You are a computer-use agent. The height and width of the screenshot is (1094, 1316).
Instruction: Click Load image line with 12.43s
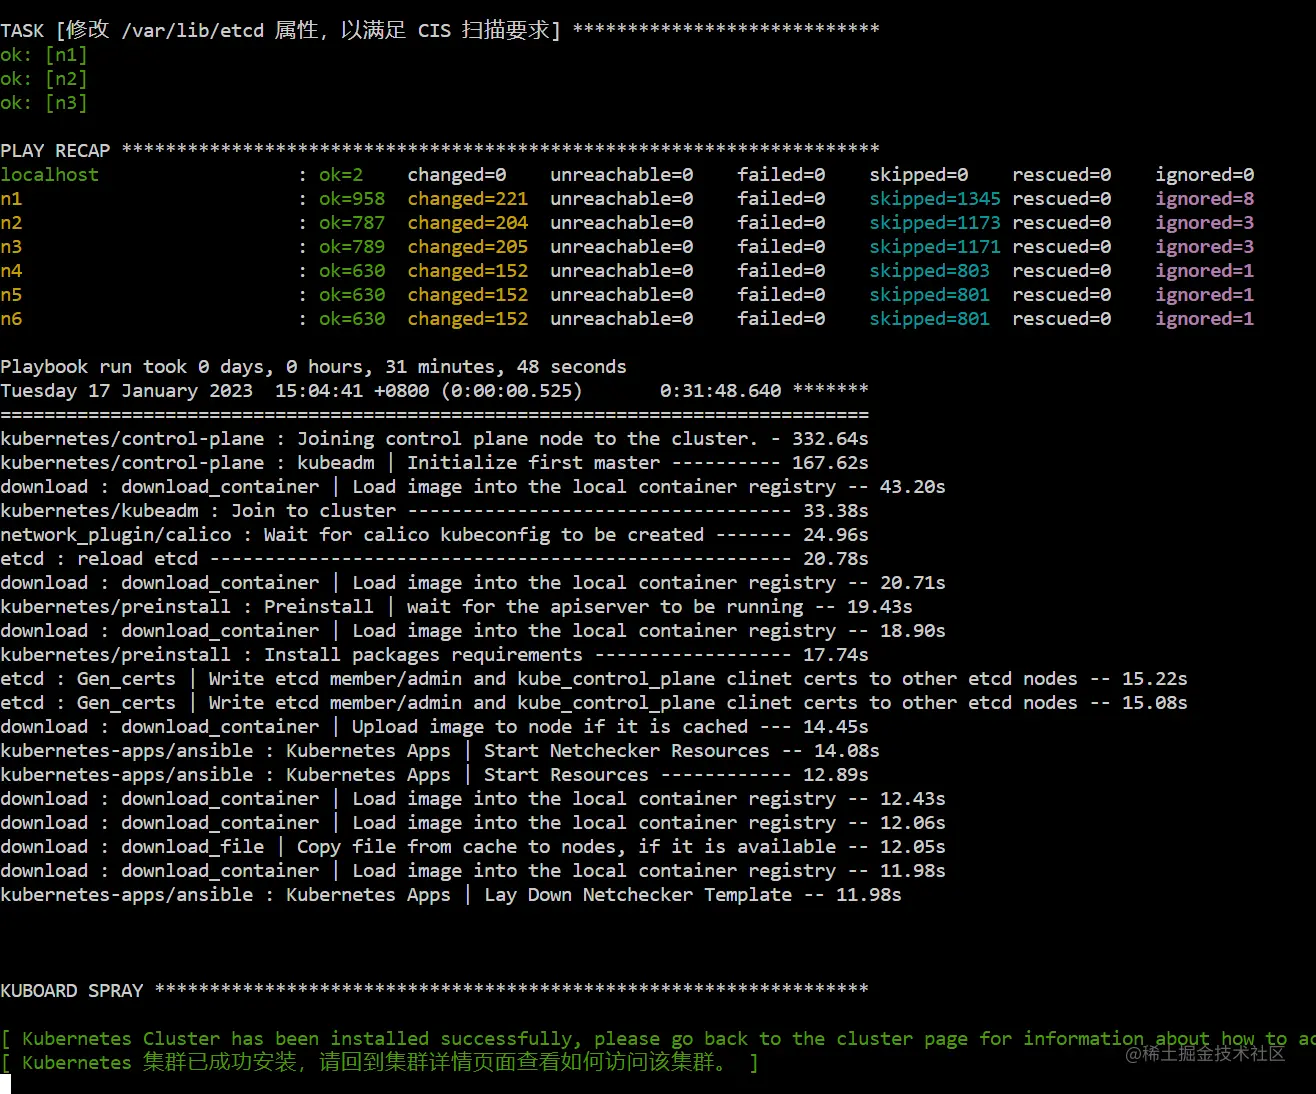pos(473,799)
